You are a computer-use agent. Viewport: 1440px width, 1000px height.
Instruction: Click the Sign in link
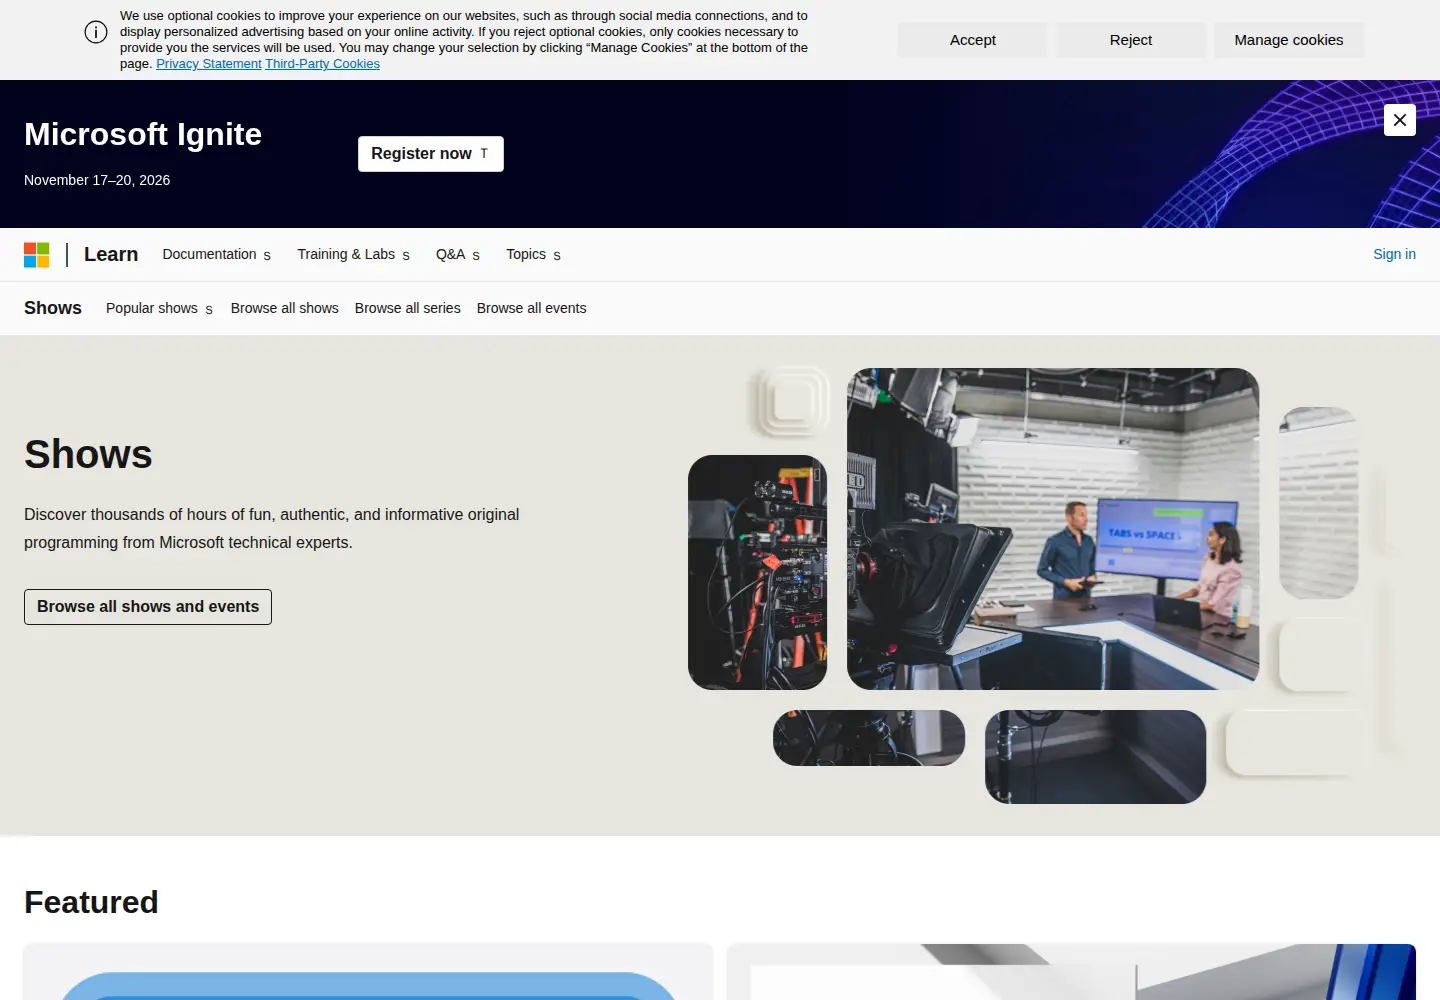point(1394,254)
